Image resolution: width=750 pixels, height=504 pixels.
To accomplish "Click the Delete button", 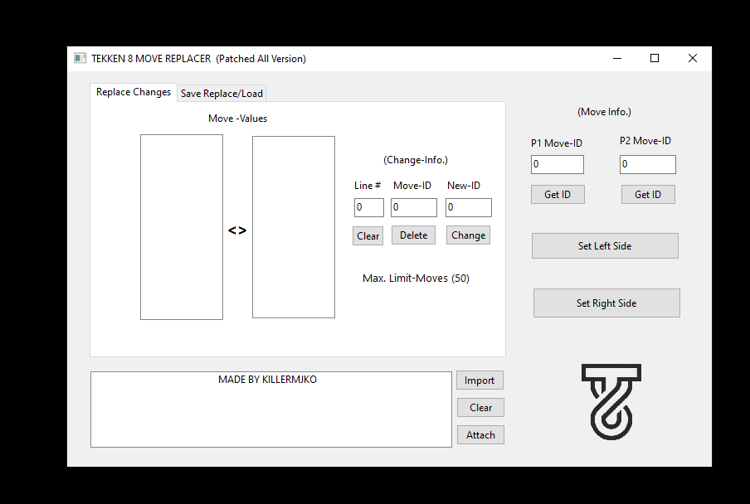I will pos(413,235).
